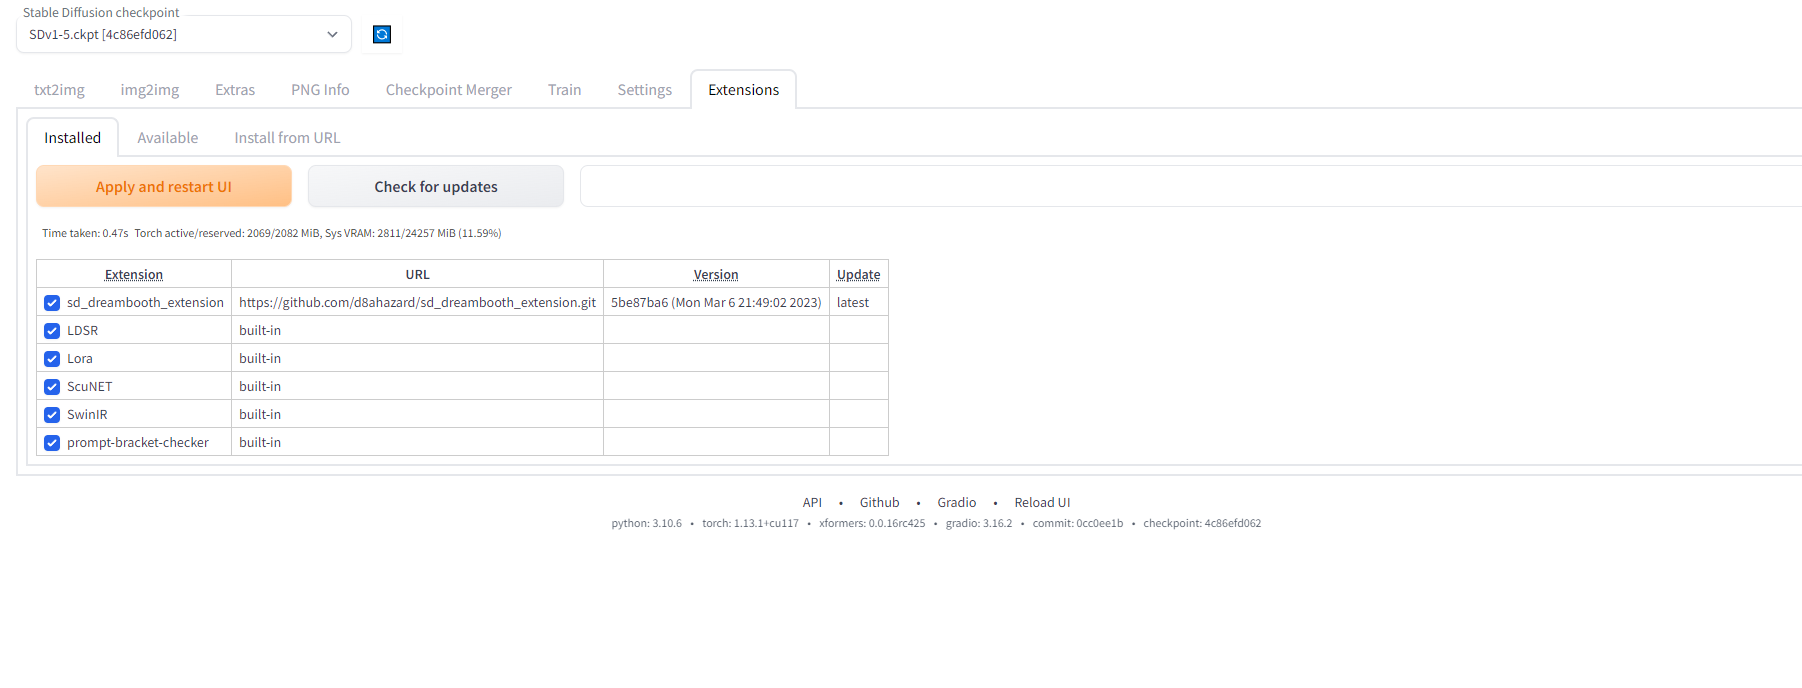Viewport: 1802px width, 688px height.
Task: Click the Reload UI footer link
Action: (1042, 503)
